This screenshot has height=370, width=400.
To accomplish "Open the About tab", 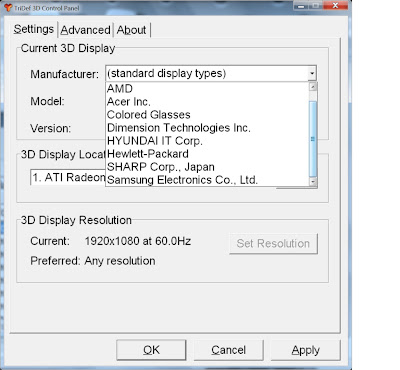I will tap(131, 30).
